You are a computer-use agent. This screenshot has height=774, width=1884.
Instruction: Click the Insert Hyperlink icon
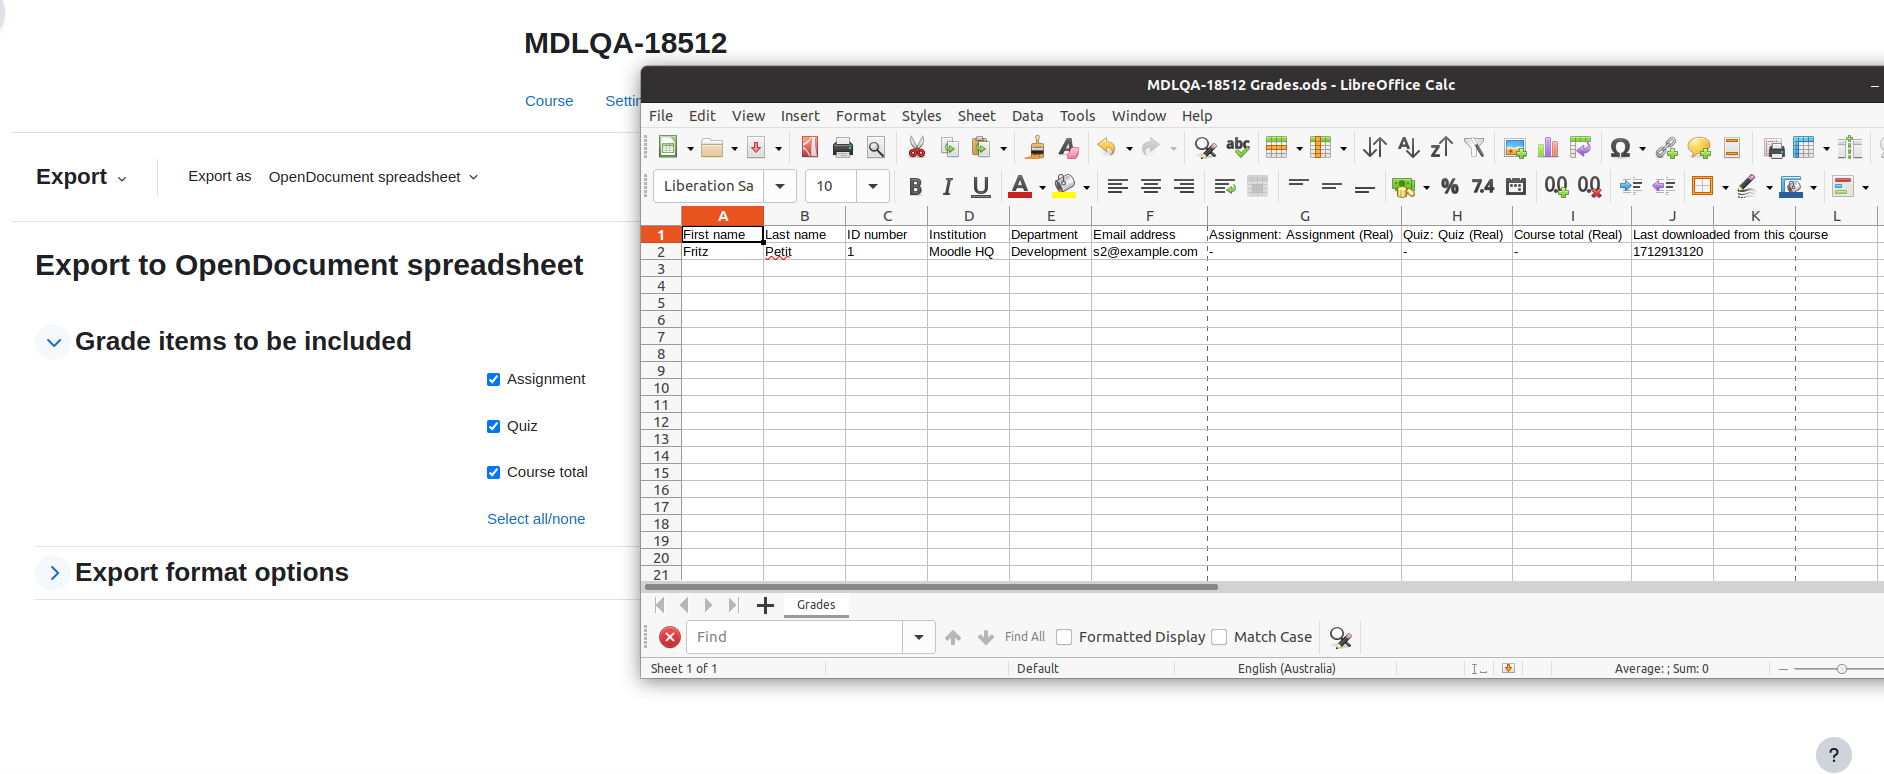click(1666, 148)
